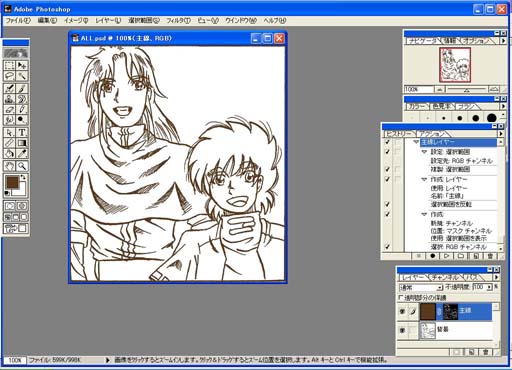
Task: Open the Actions palette flyout menu
Action: (x=500, y=134)
